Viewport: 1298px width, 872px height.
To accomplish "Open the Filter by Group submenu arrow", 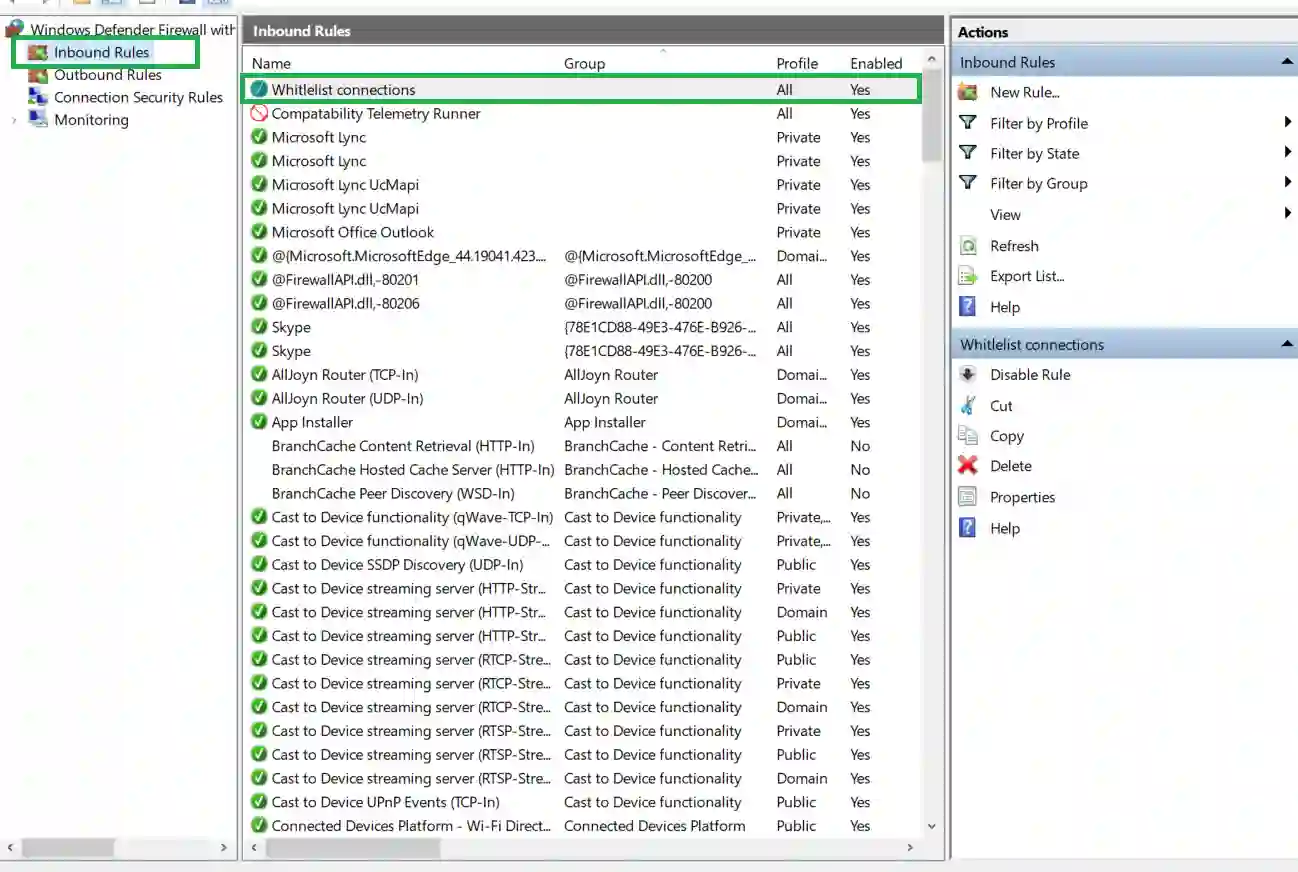I will click(1287, 183).
